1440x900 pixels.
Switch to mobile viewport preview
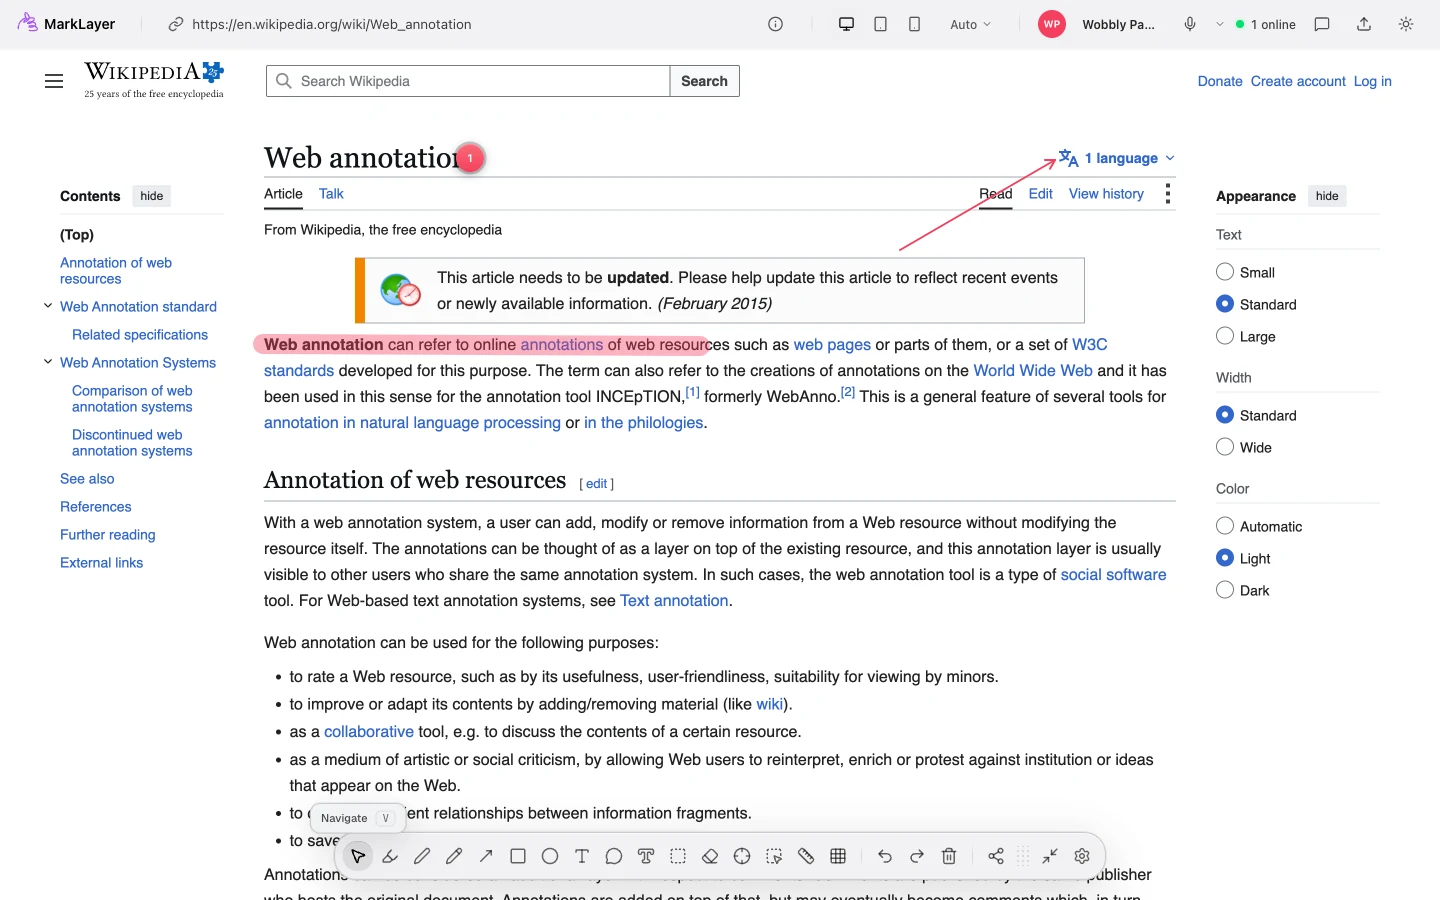point(914,24)
